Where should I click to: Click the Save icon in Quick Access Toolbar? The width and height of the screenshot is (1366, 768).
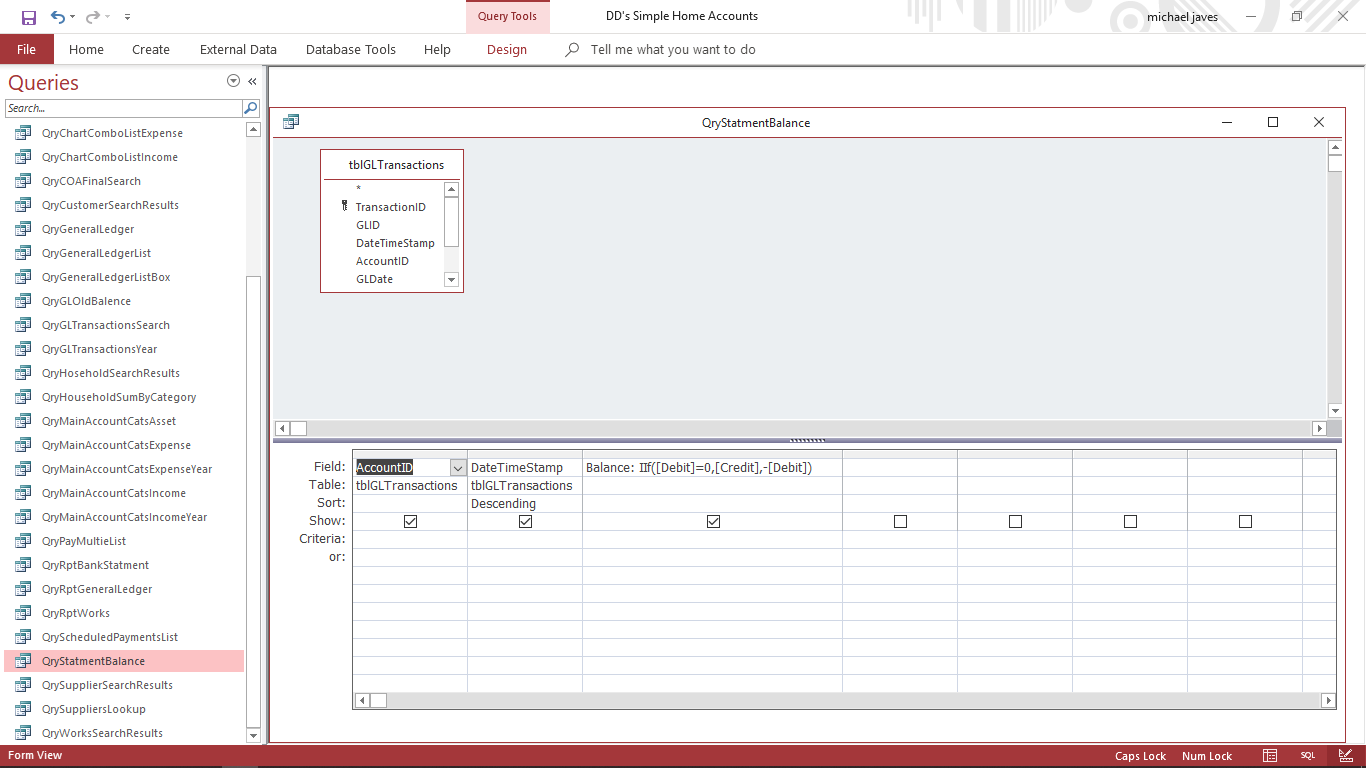click(x=28, y=17)
